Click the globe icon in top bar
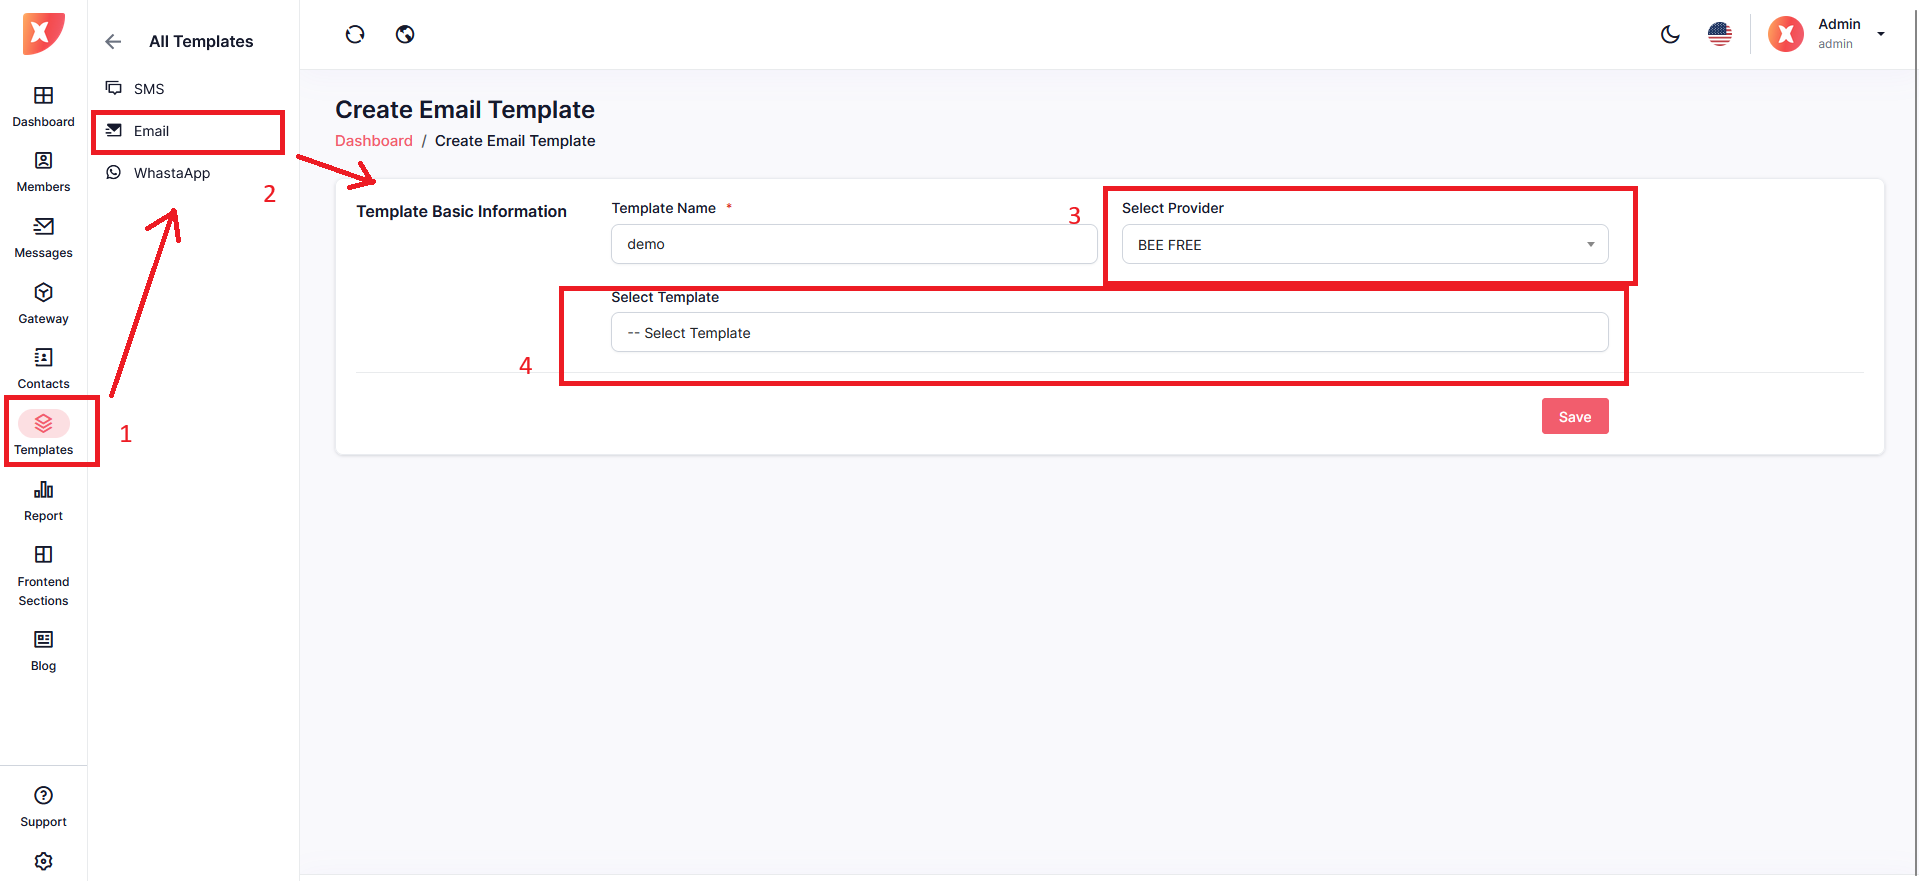Screen dimensions: 1919x881 pyautogui.click(x=405, y=35)
